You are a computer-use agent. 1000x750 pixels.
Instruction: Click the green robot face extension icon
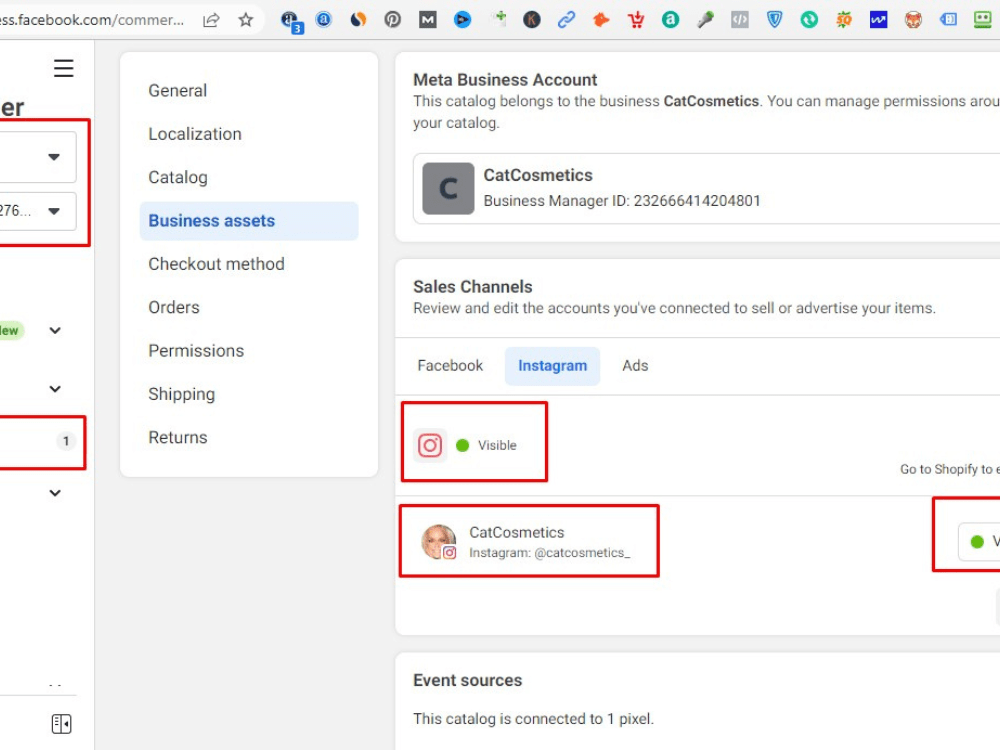pyautogui.click(x=983, y=20)
